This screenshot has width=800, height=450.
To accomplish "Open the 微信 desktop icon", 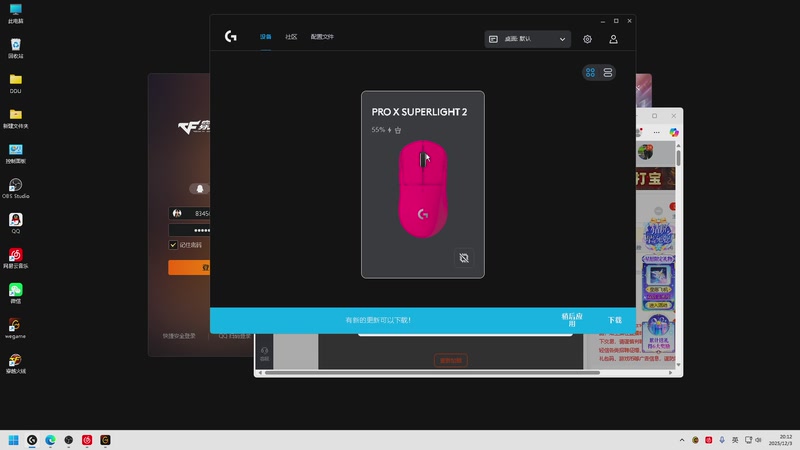I will (16, 294).
